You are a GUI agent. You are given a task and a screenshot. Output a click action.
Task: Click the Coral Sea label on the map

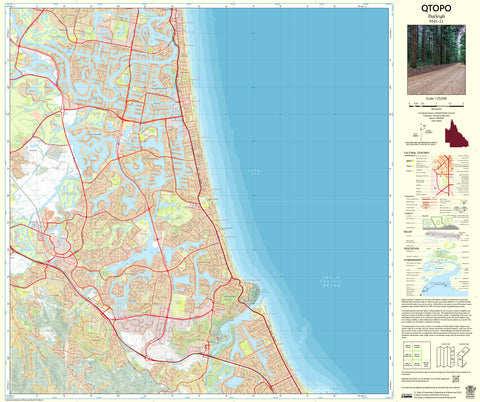(255, 172)
